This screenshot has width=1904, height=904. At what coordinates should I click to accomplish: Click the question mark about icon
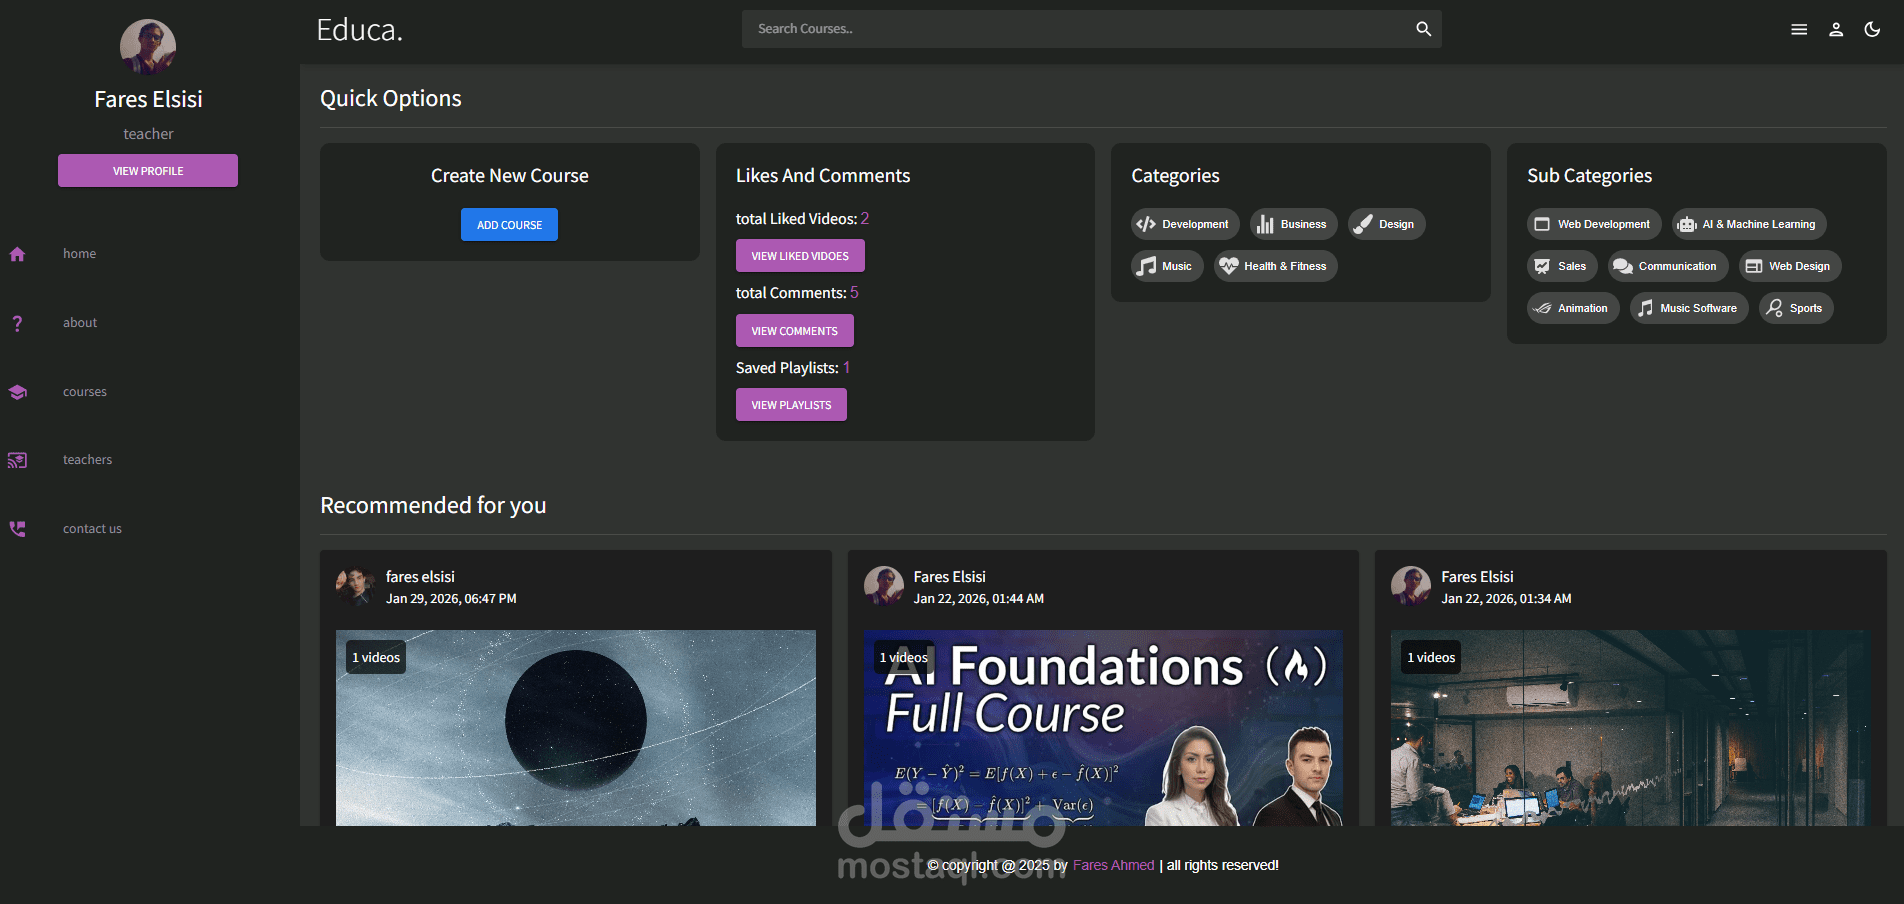pyautogui.click(x=17, y=323)
